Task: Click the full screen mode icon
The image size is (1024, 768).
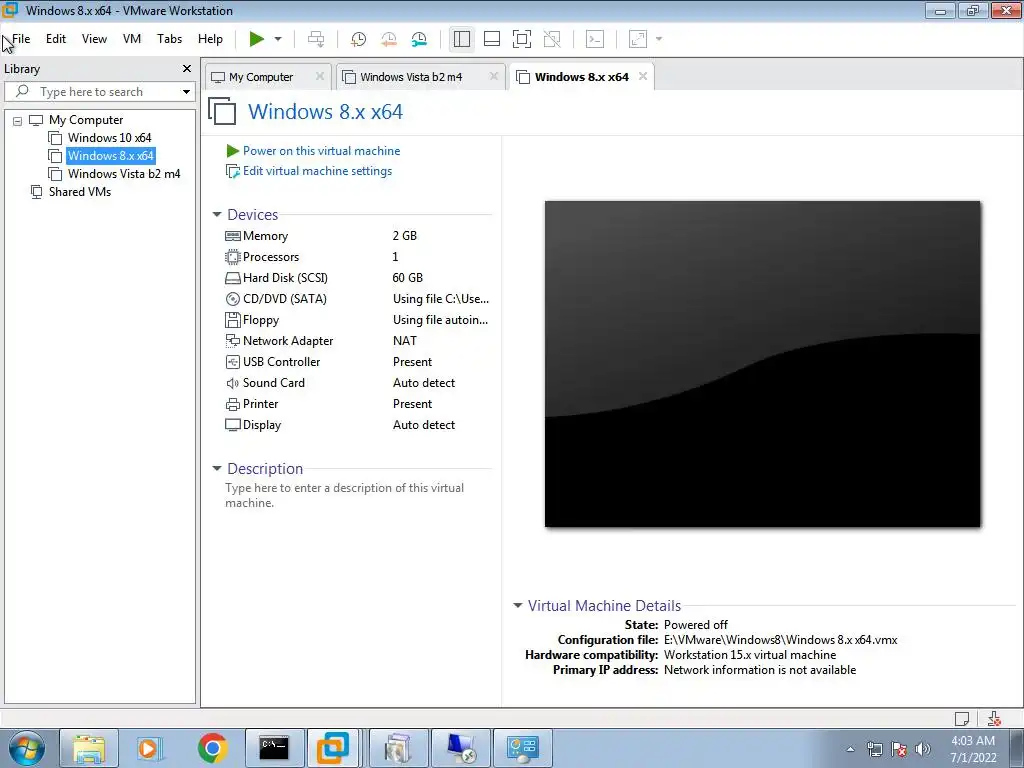Action: pos(522,39)
